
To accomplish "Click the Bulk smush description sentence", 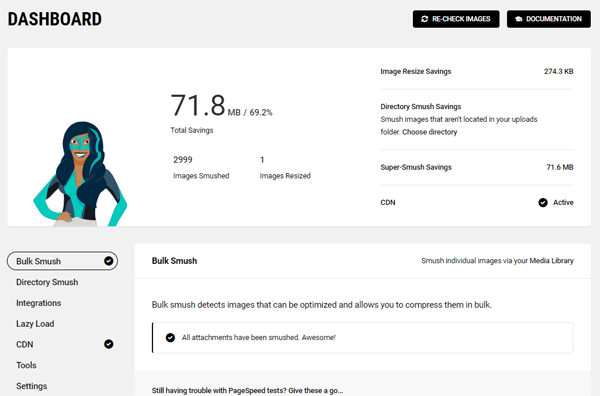I will pos(322,305).
